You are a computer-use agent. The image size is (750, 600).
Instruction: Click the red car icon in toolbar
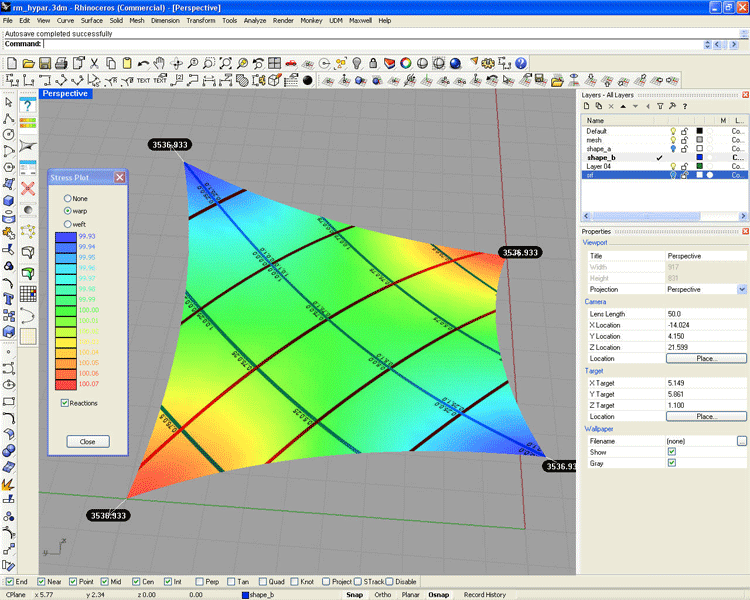(x=290, y=63)
